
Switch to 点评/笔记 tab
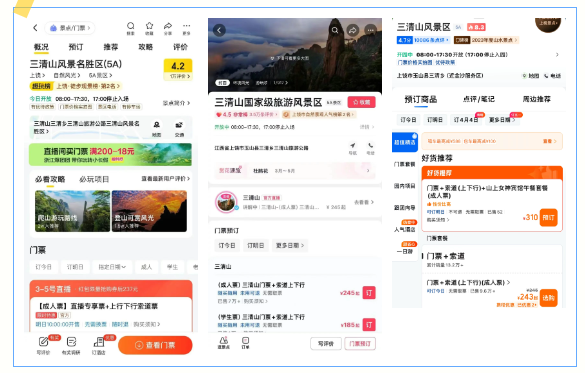coord(479,99)
